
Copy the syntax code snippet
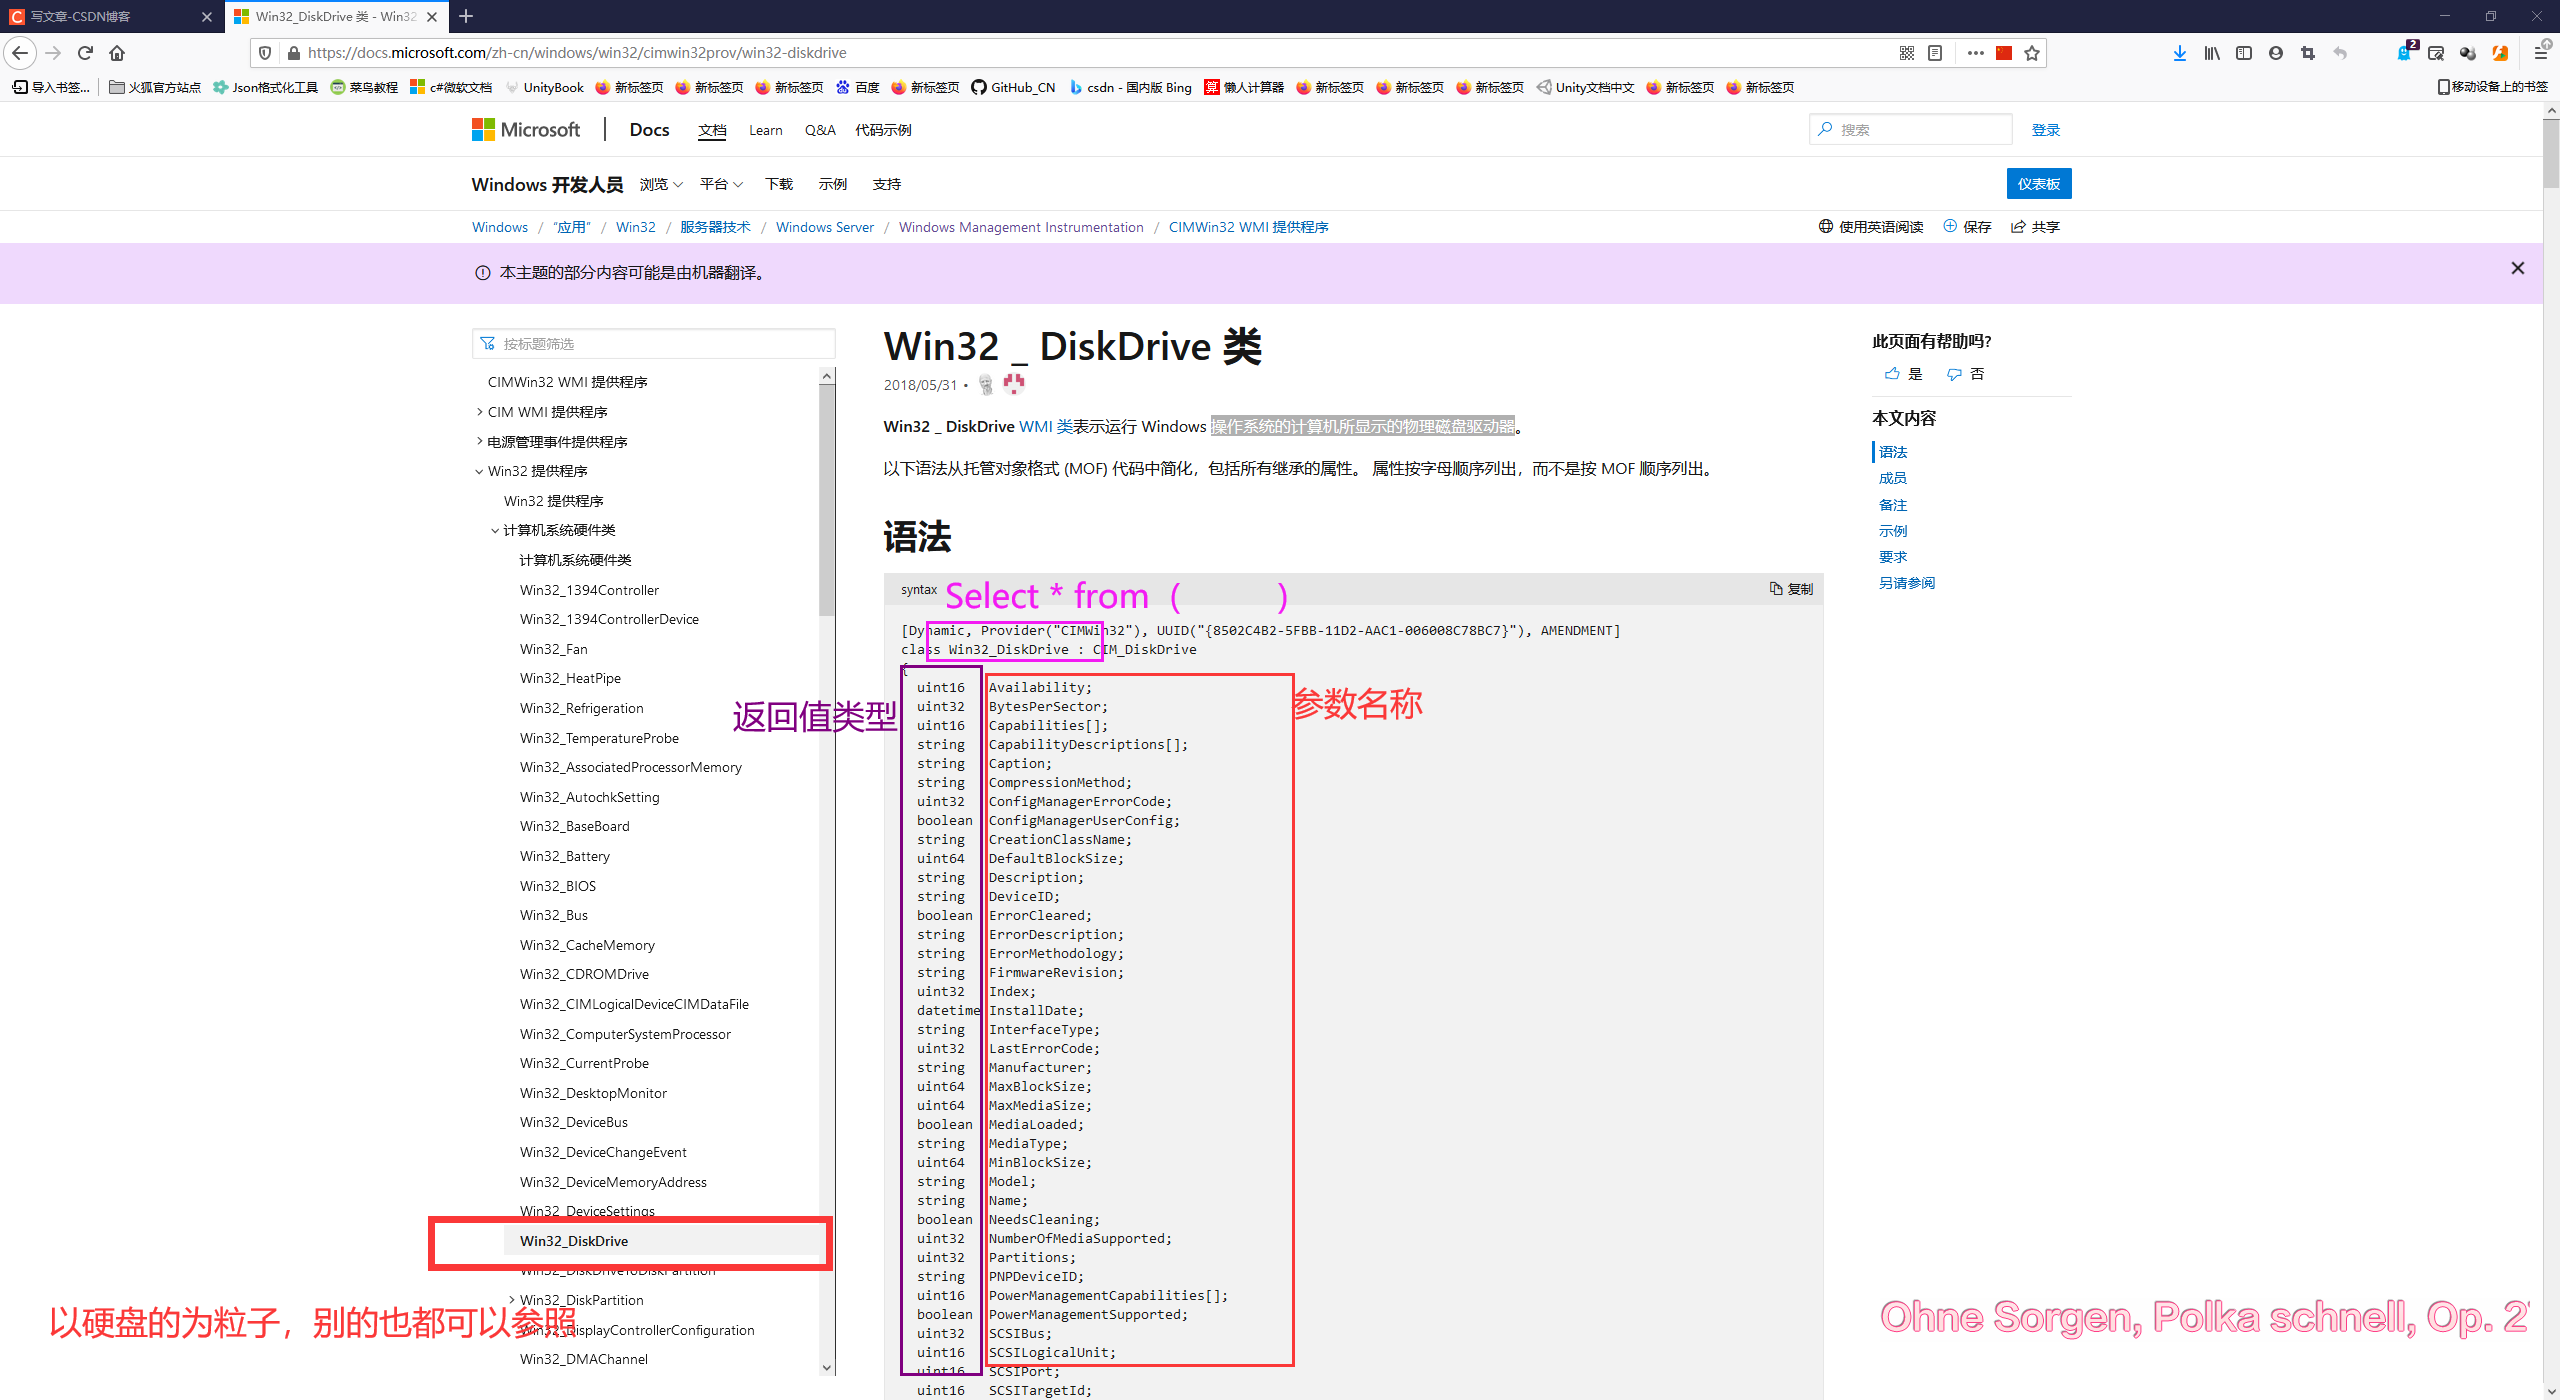1790,589
